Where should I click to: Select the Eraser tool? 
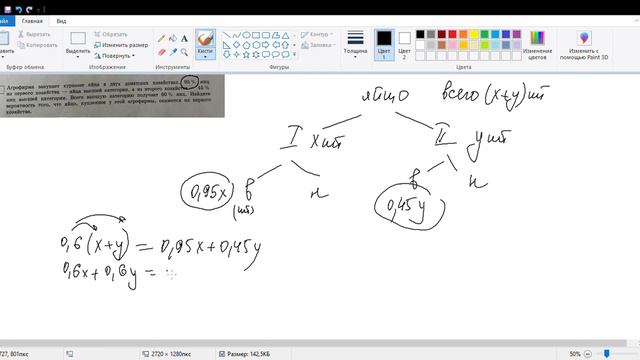pyautogui.click(x=162, y=52)
